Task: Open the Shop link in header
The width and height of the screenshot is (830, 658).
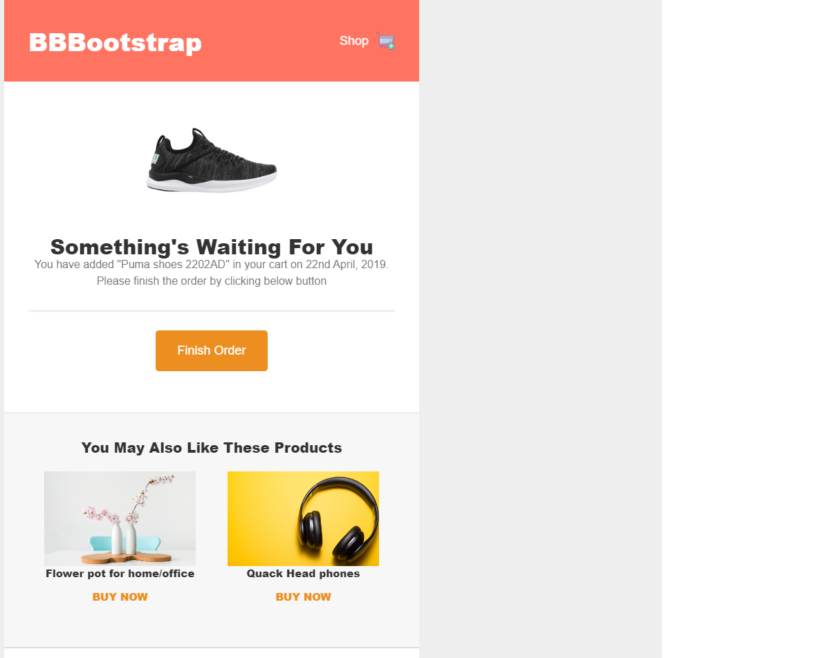Action: (354, 41)
